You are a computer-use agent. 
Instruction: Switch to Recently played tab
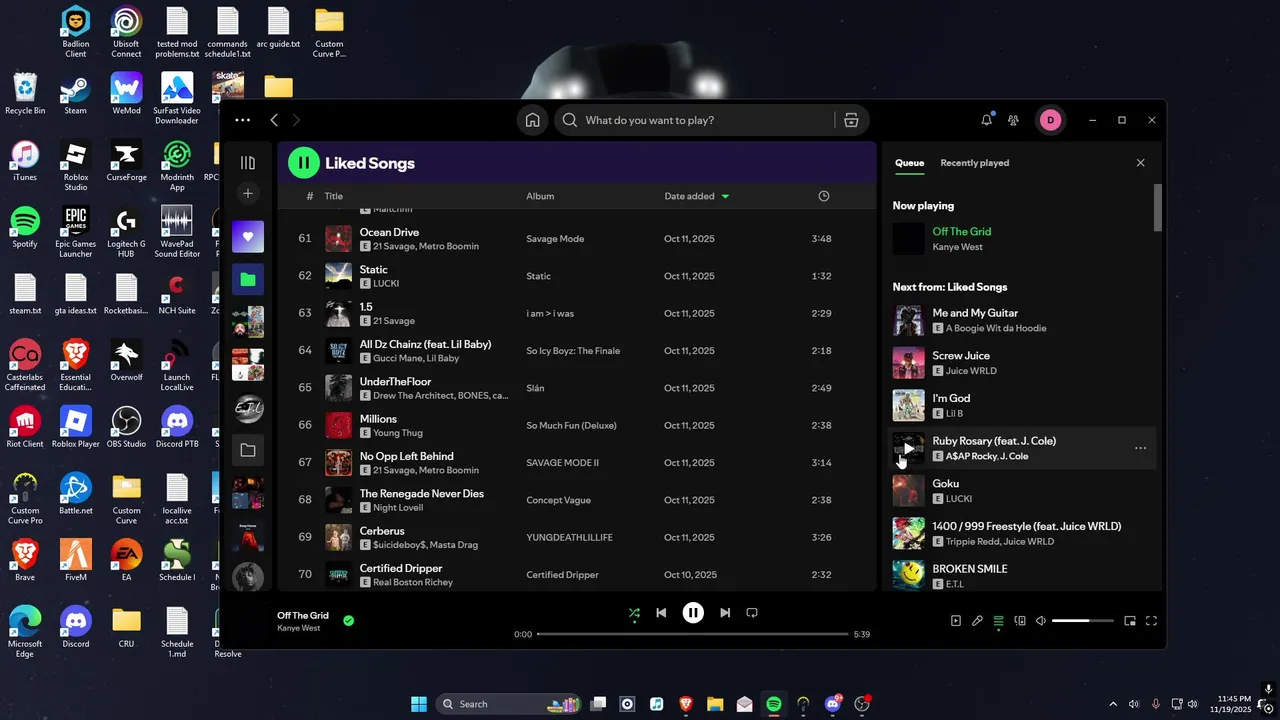pyautogui.click(x=974, y=163)
